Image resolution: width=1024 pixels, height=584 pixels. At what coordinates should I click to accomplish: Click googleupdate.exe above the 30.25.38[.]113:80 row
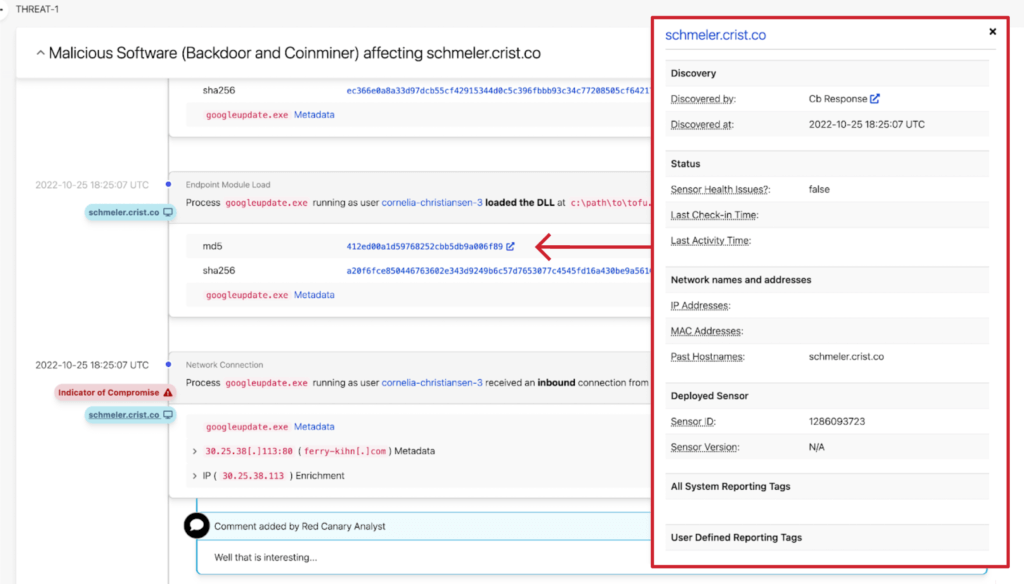click(246, 427)
